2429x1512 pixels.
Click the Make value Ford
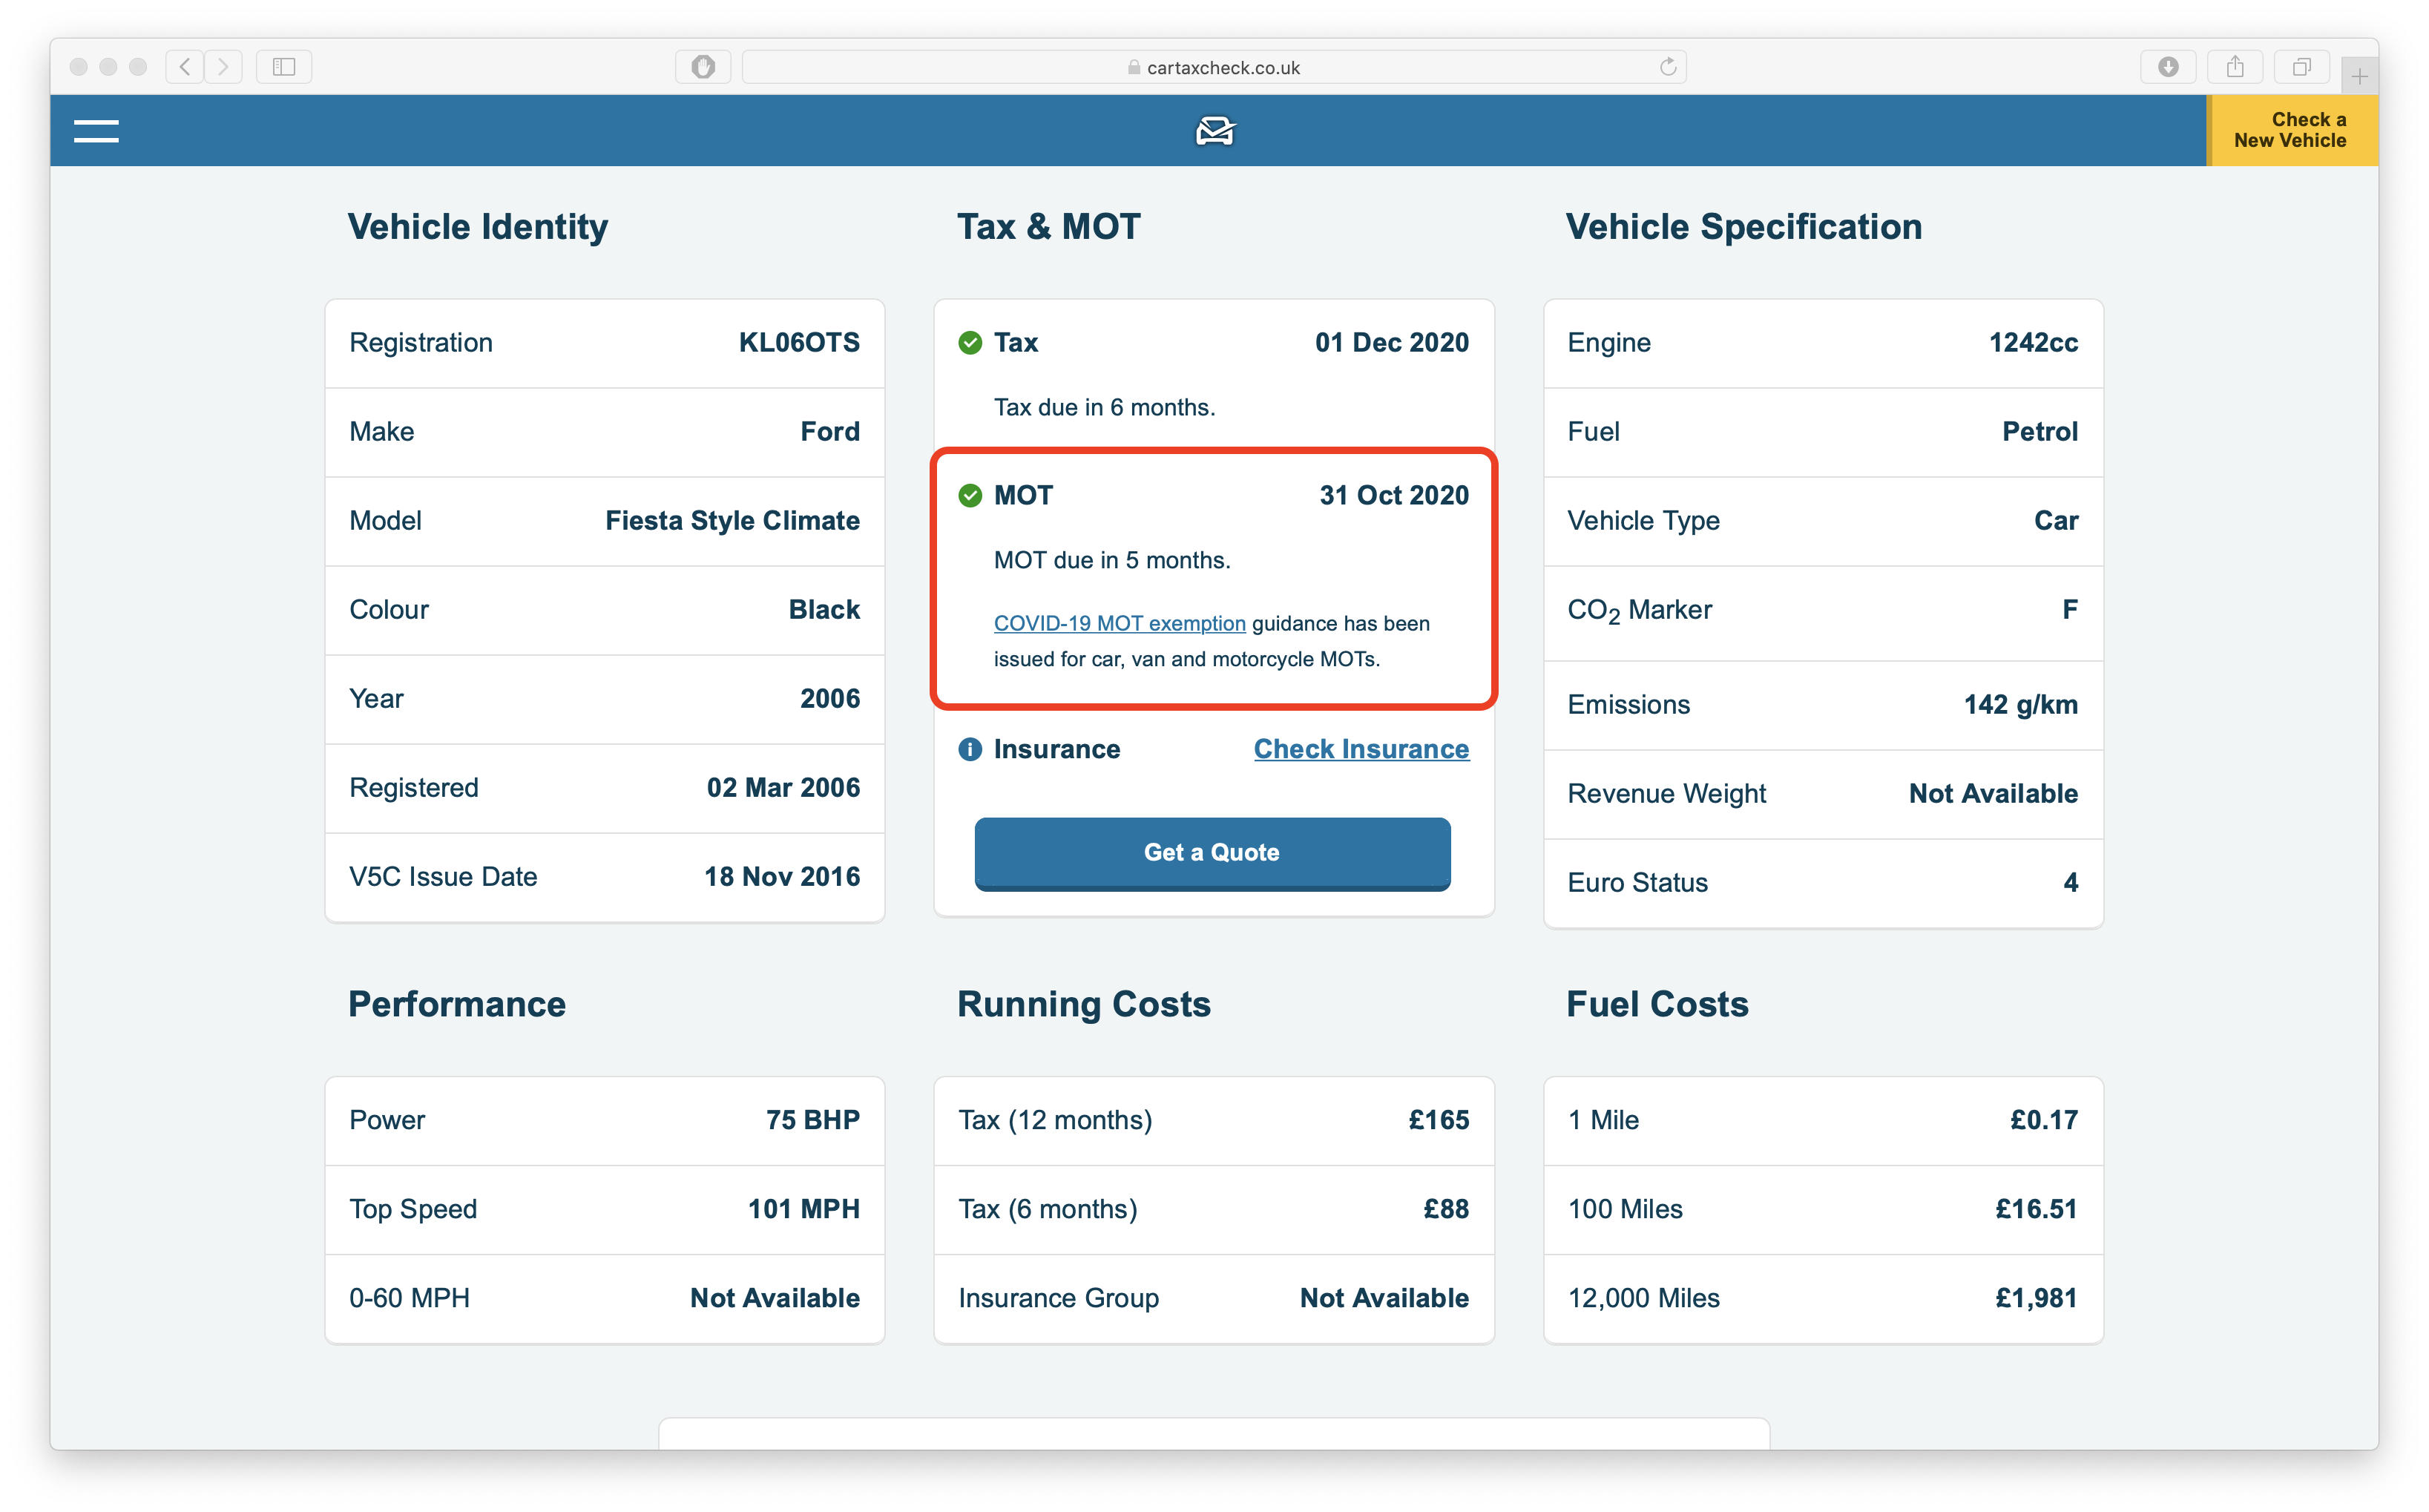(830, 432)
